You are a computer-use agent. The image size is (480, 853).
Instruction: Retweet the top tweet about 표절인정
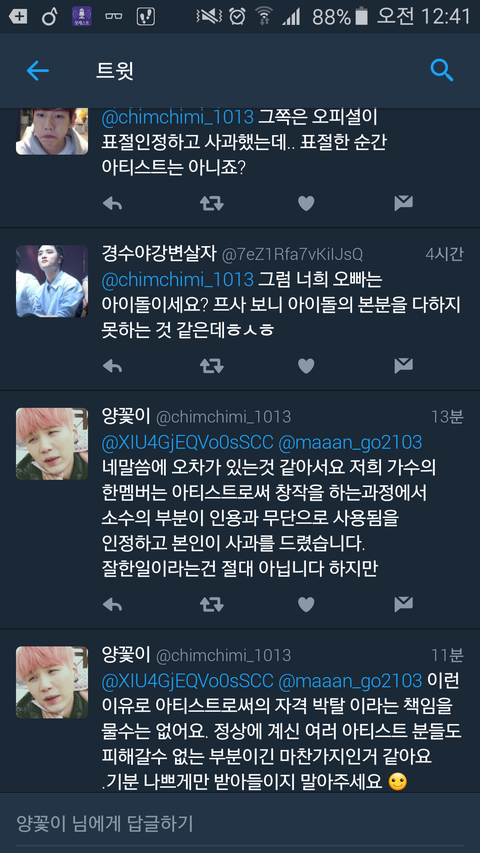[211, 203]
